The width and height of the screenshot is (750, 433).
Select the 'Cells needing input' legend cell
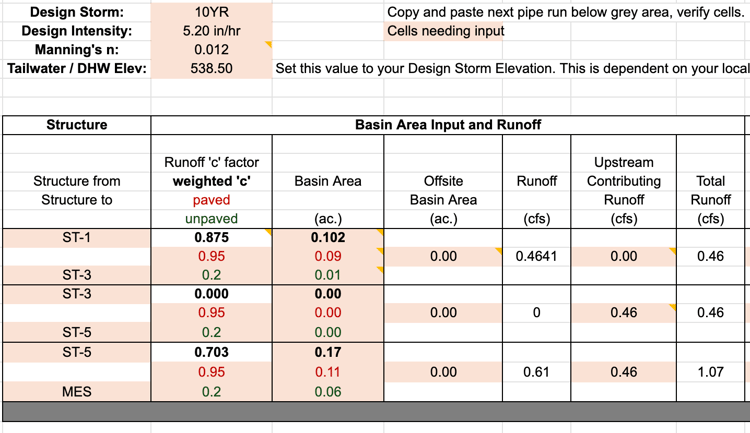click(443, 31)
